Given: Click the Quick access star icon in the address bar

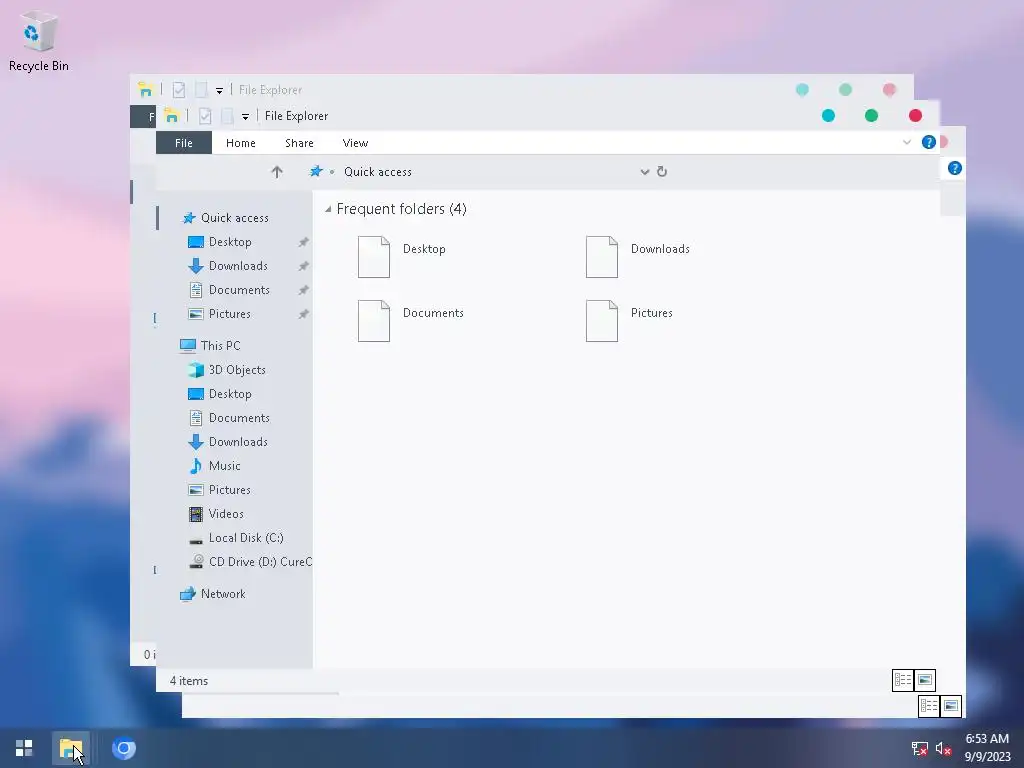Looking at the screenshot, I should pyautogui.click(x=316, y=171).
